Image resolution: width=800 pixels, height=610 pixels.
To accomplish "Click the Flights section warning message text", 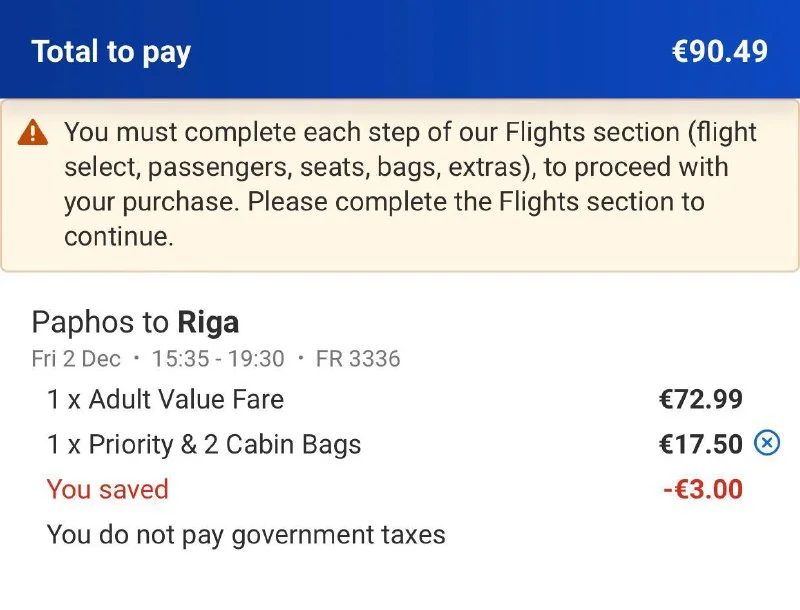I will 410,184.
